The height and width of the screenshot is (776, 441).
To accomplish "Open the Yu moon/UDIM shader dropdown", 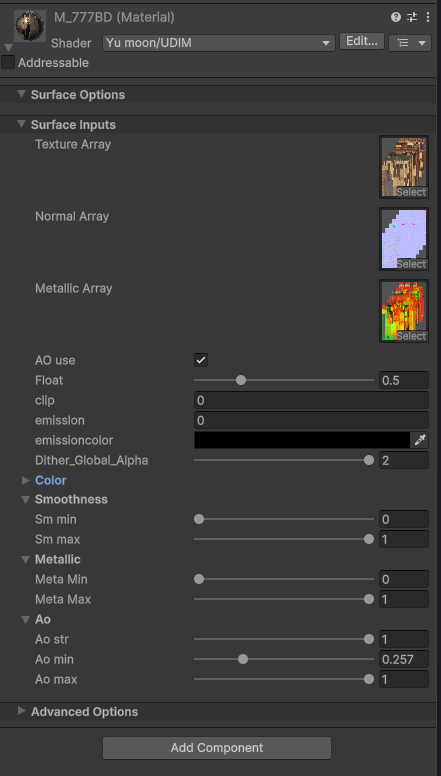I will [x=219, y=43].
